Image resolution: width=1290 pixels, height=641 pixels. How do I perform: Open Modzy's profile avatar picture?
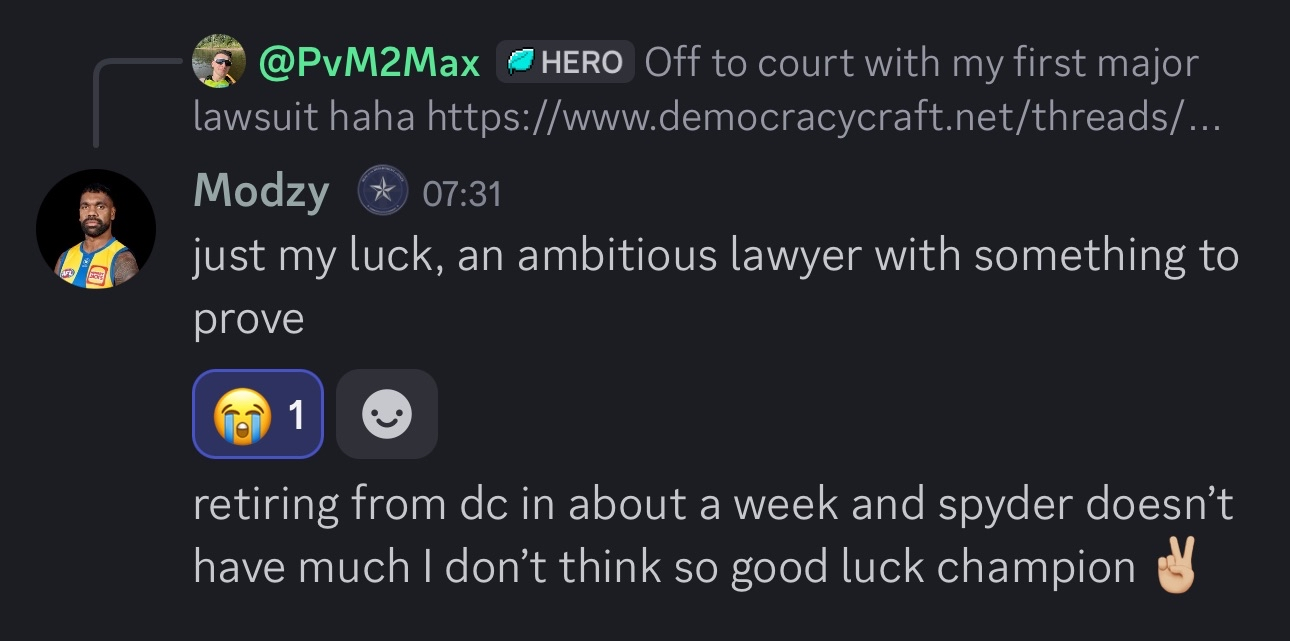[96, 229]
